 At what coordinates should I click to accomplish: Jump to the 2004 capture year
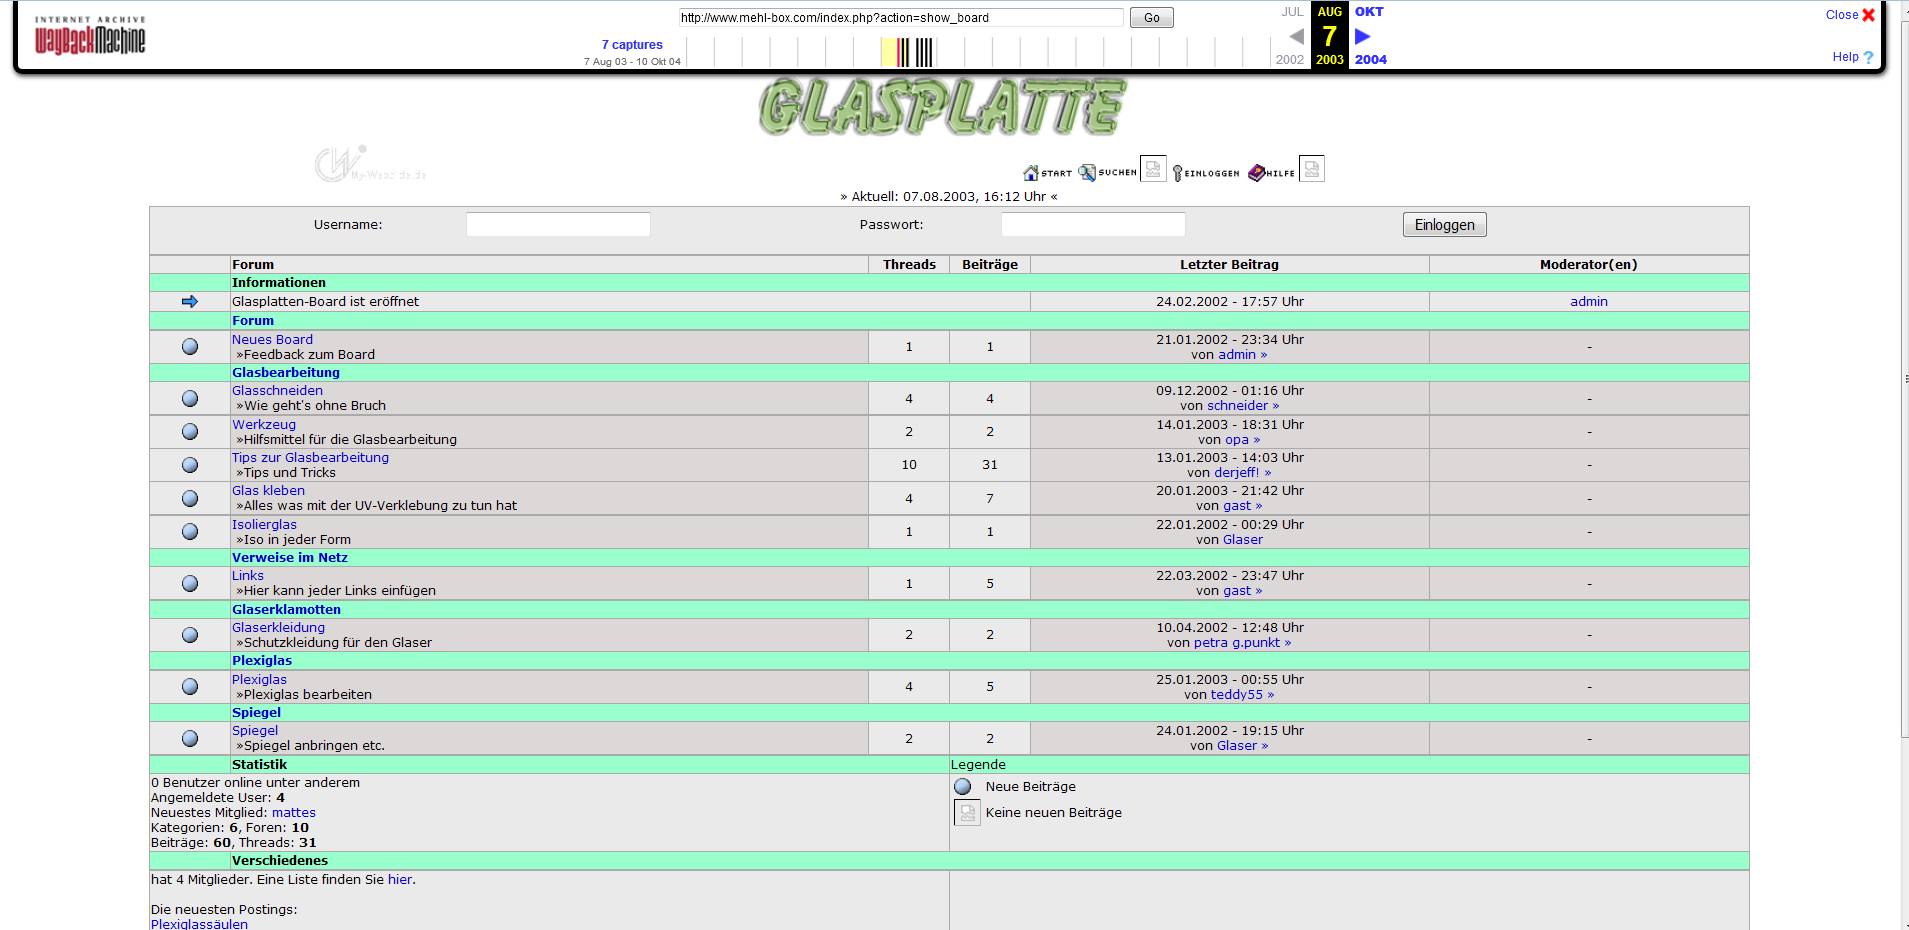1370,60
